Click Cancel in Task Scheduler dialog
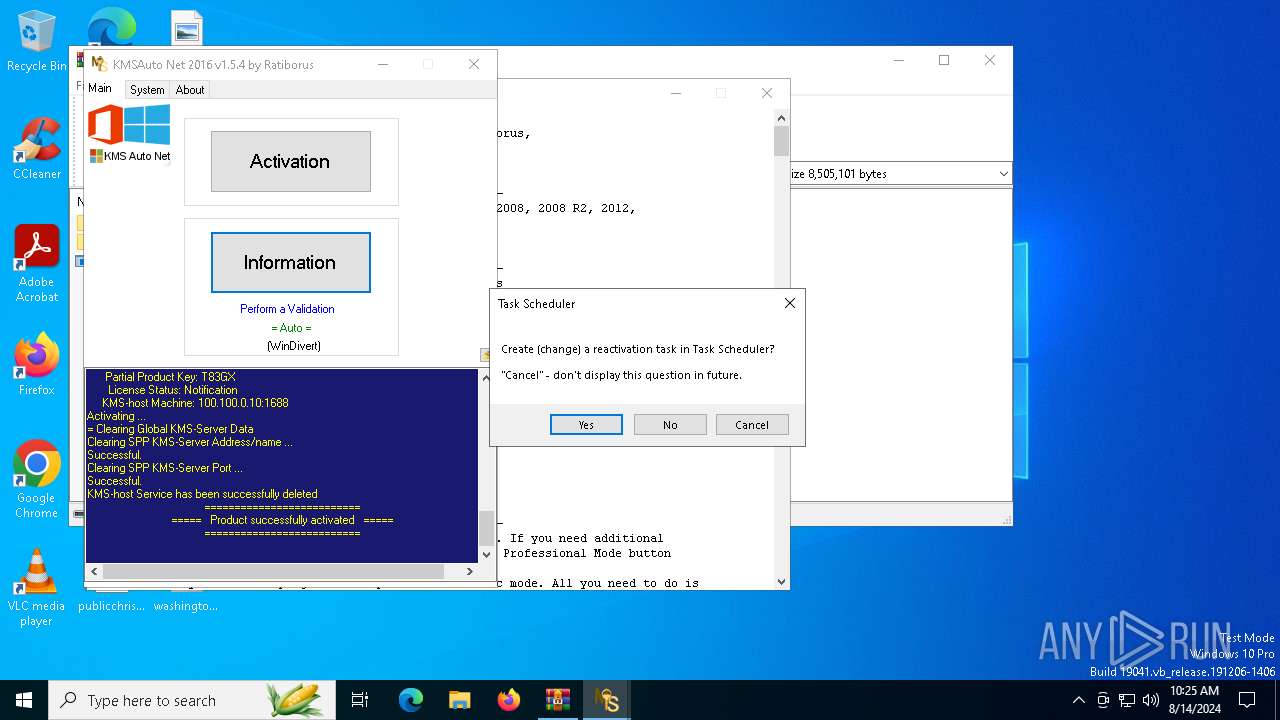The height and width of the screenshot is (720, 1280). pos(752,425)
